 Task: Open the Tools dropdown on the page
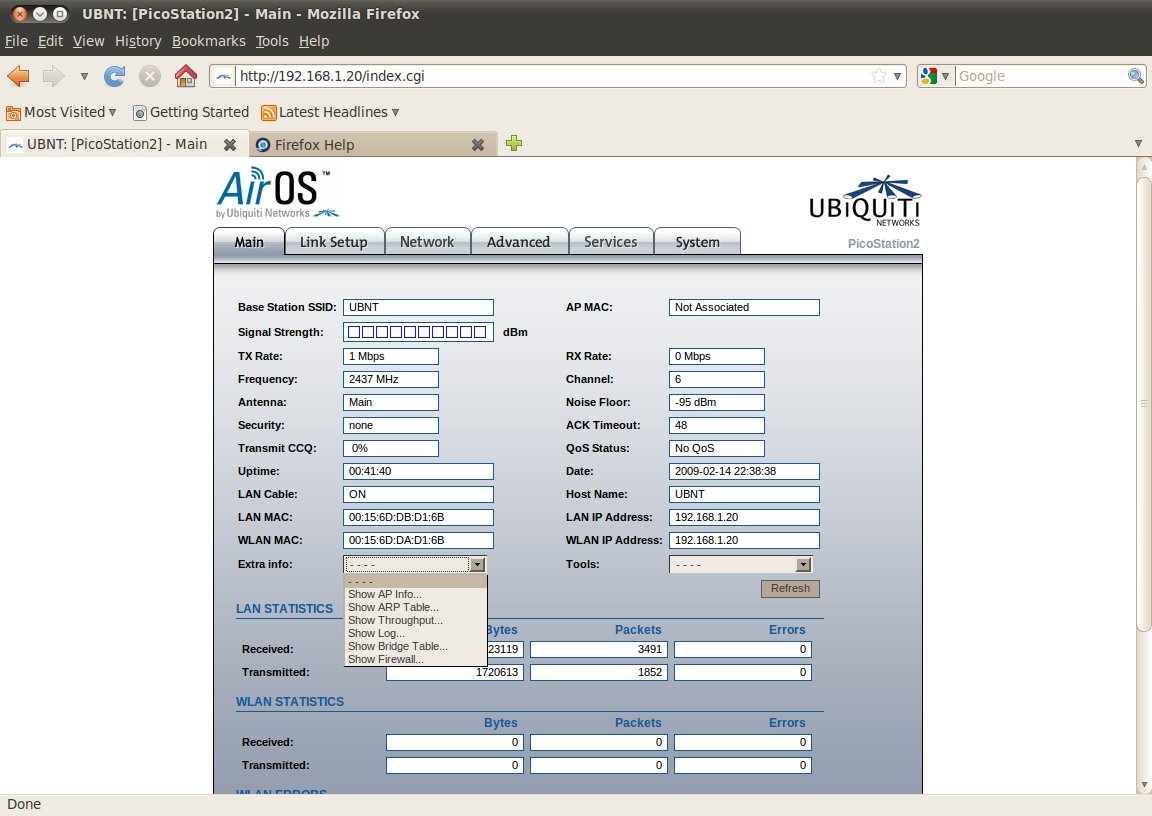point(740,564)
